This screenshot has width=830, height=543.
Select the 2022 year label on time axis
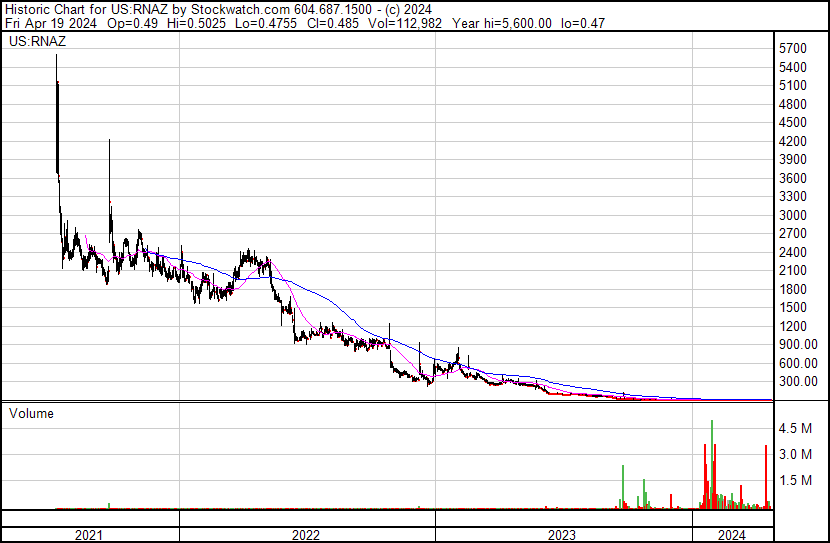(306, 536)
